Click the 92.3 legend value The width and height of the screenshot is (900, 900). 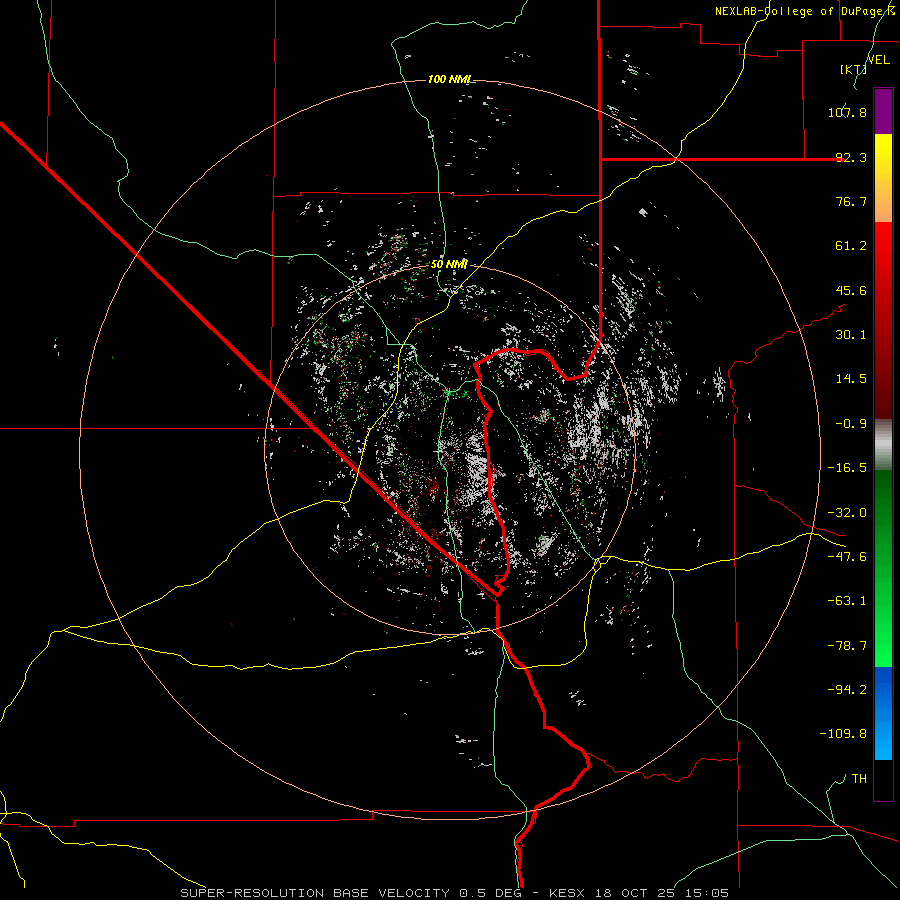851,157
